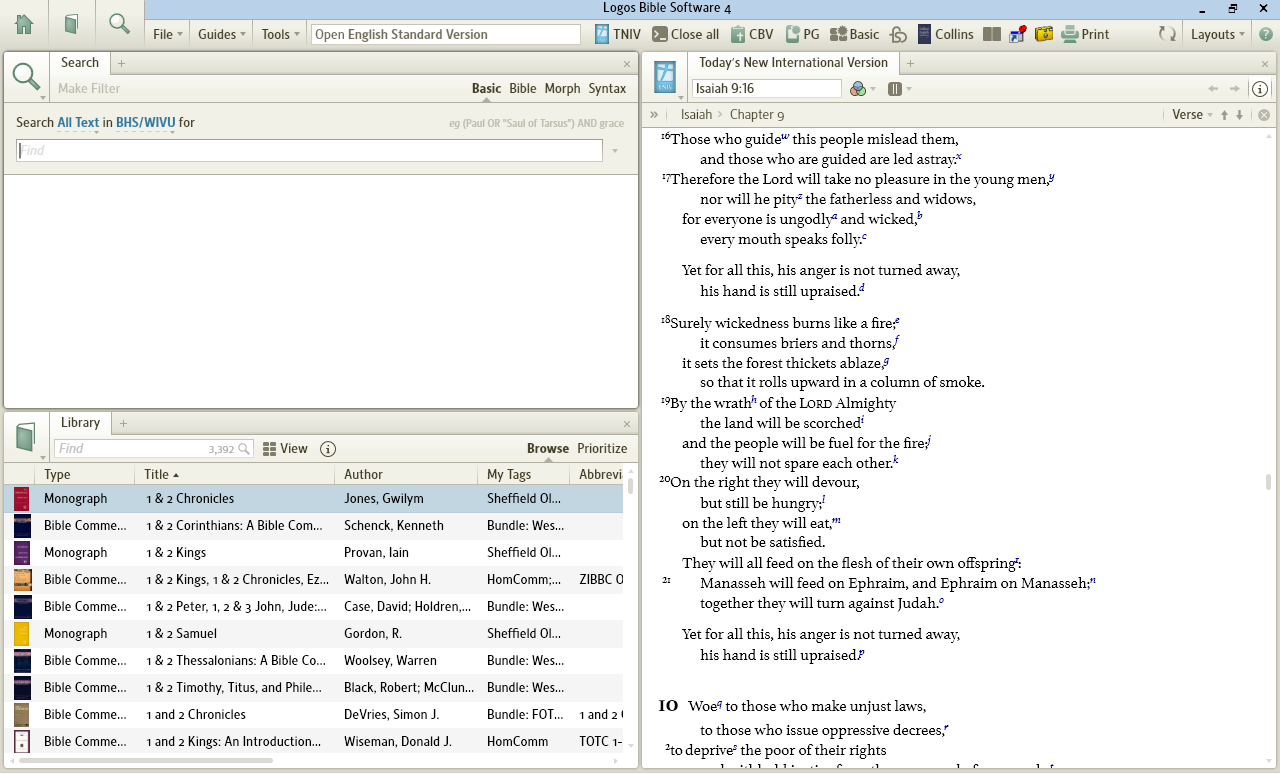
Task: Click the yellow folder shortcut icon
Action: pyautogui.click(x=1044, y=34)
